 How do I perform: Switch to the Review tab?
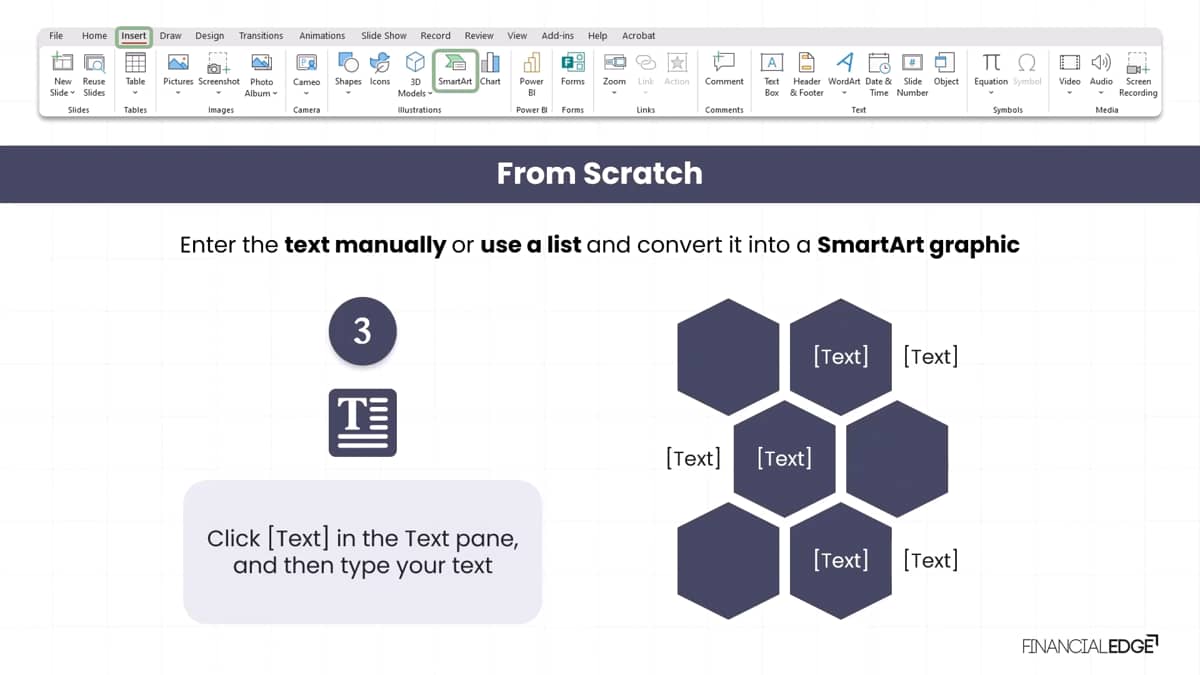pyautogui.click(x=479, y=36)
